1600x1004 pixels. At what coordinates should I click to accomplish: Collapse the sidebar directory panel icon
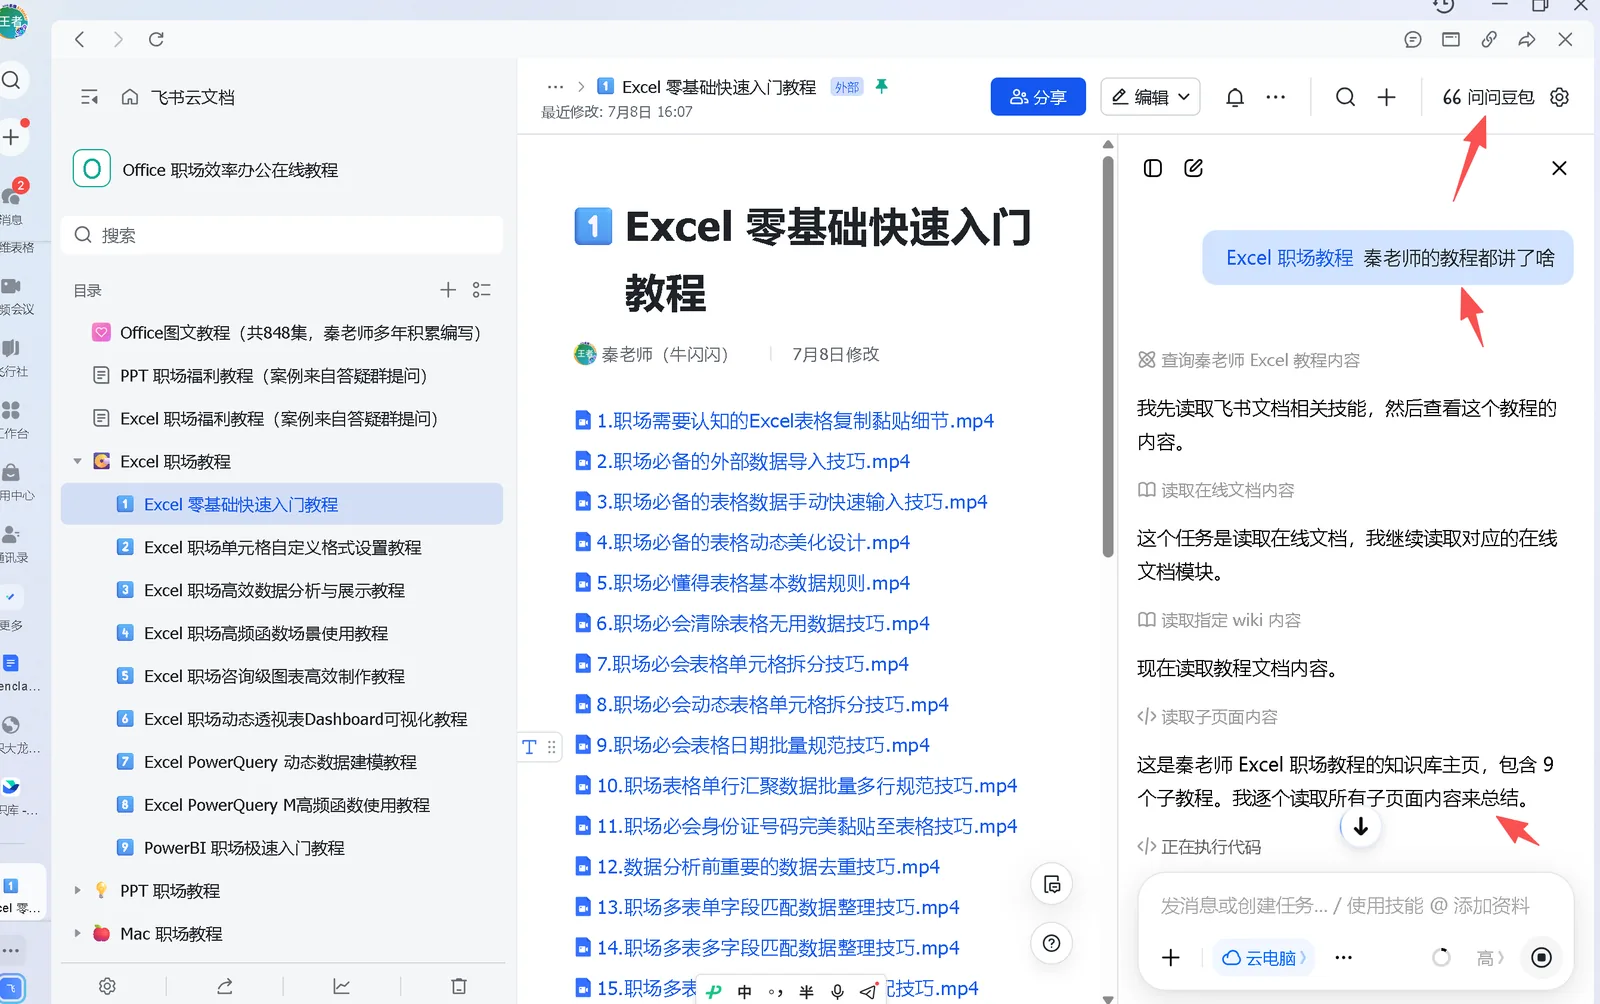coord(89,97)
